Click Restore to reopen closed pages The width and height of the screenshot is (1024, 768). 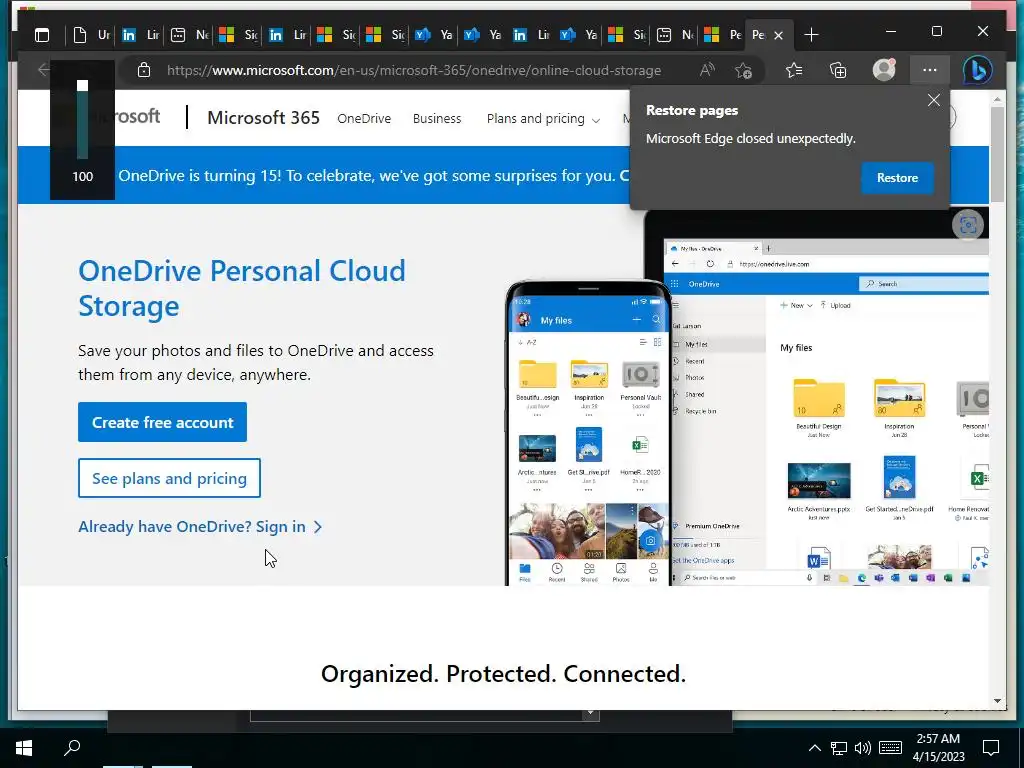[897, 178]
